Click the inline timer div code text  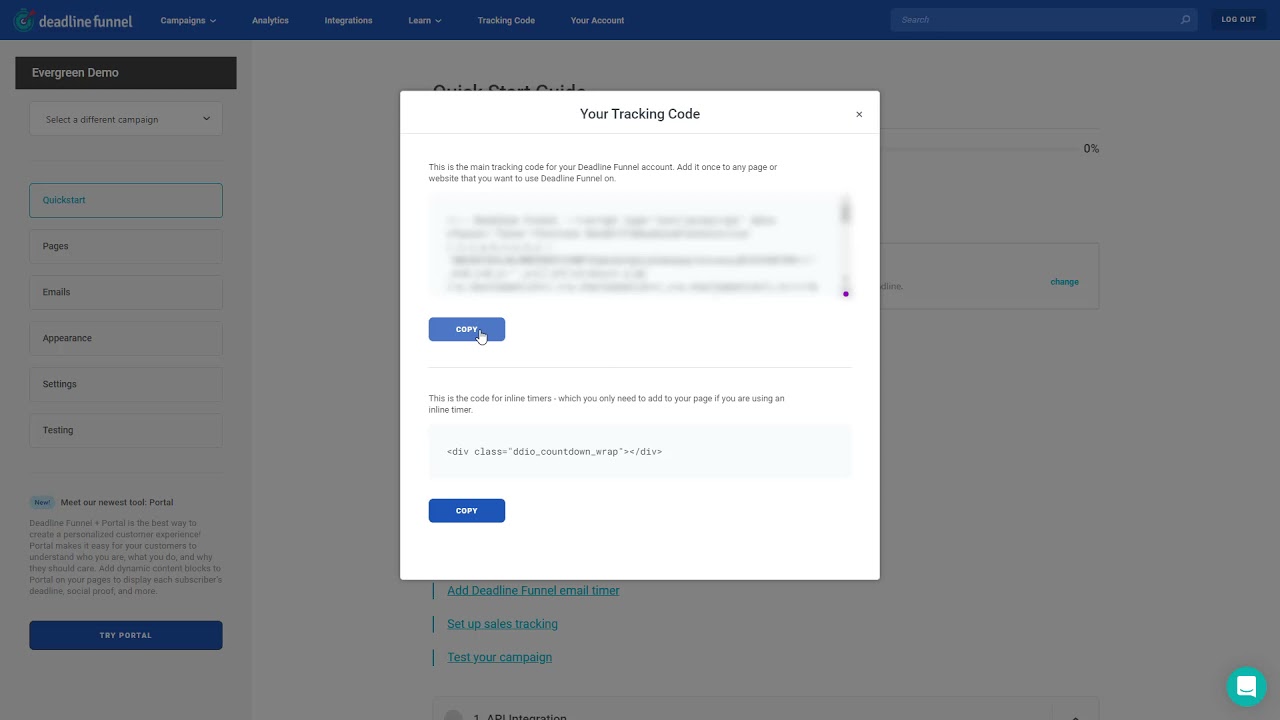coord(554,452)
